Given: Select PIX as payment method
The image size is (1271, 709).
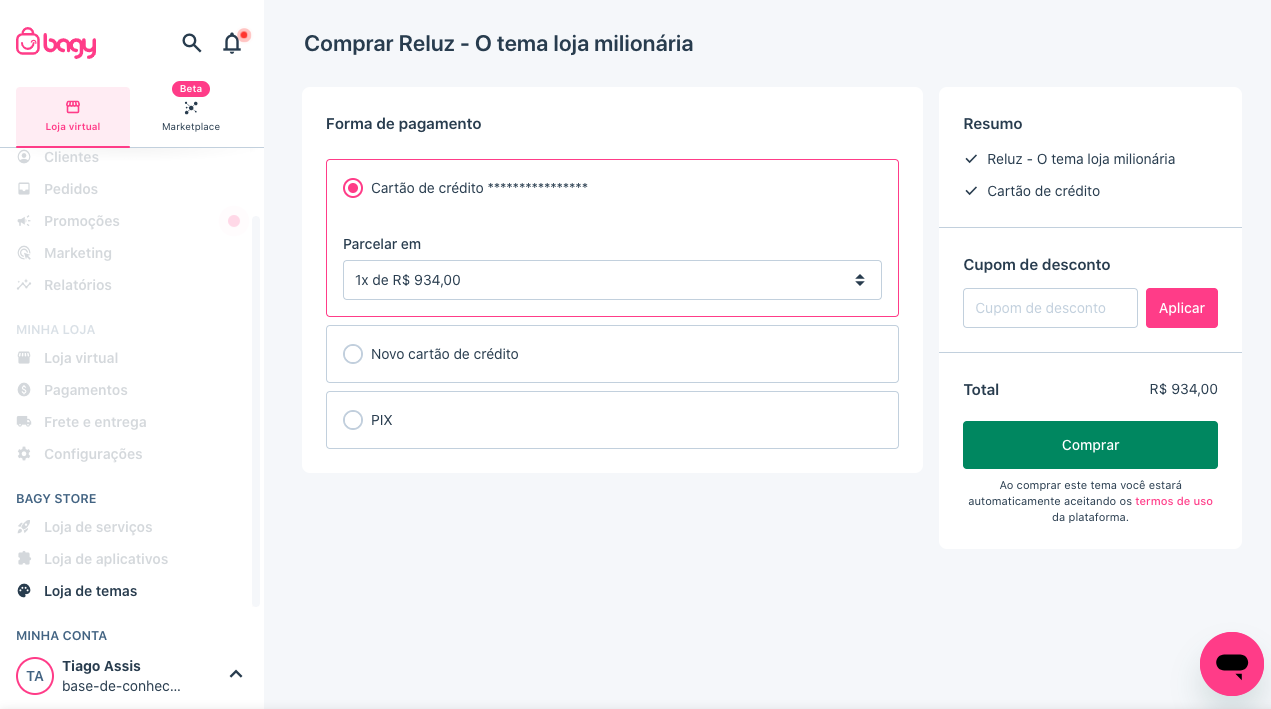Looking at the screenshot, I should point(352,420).
